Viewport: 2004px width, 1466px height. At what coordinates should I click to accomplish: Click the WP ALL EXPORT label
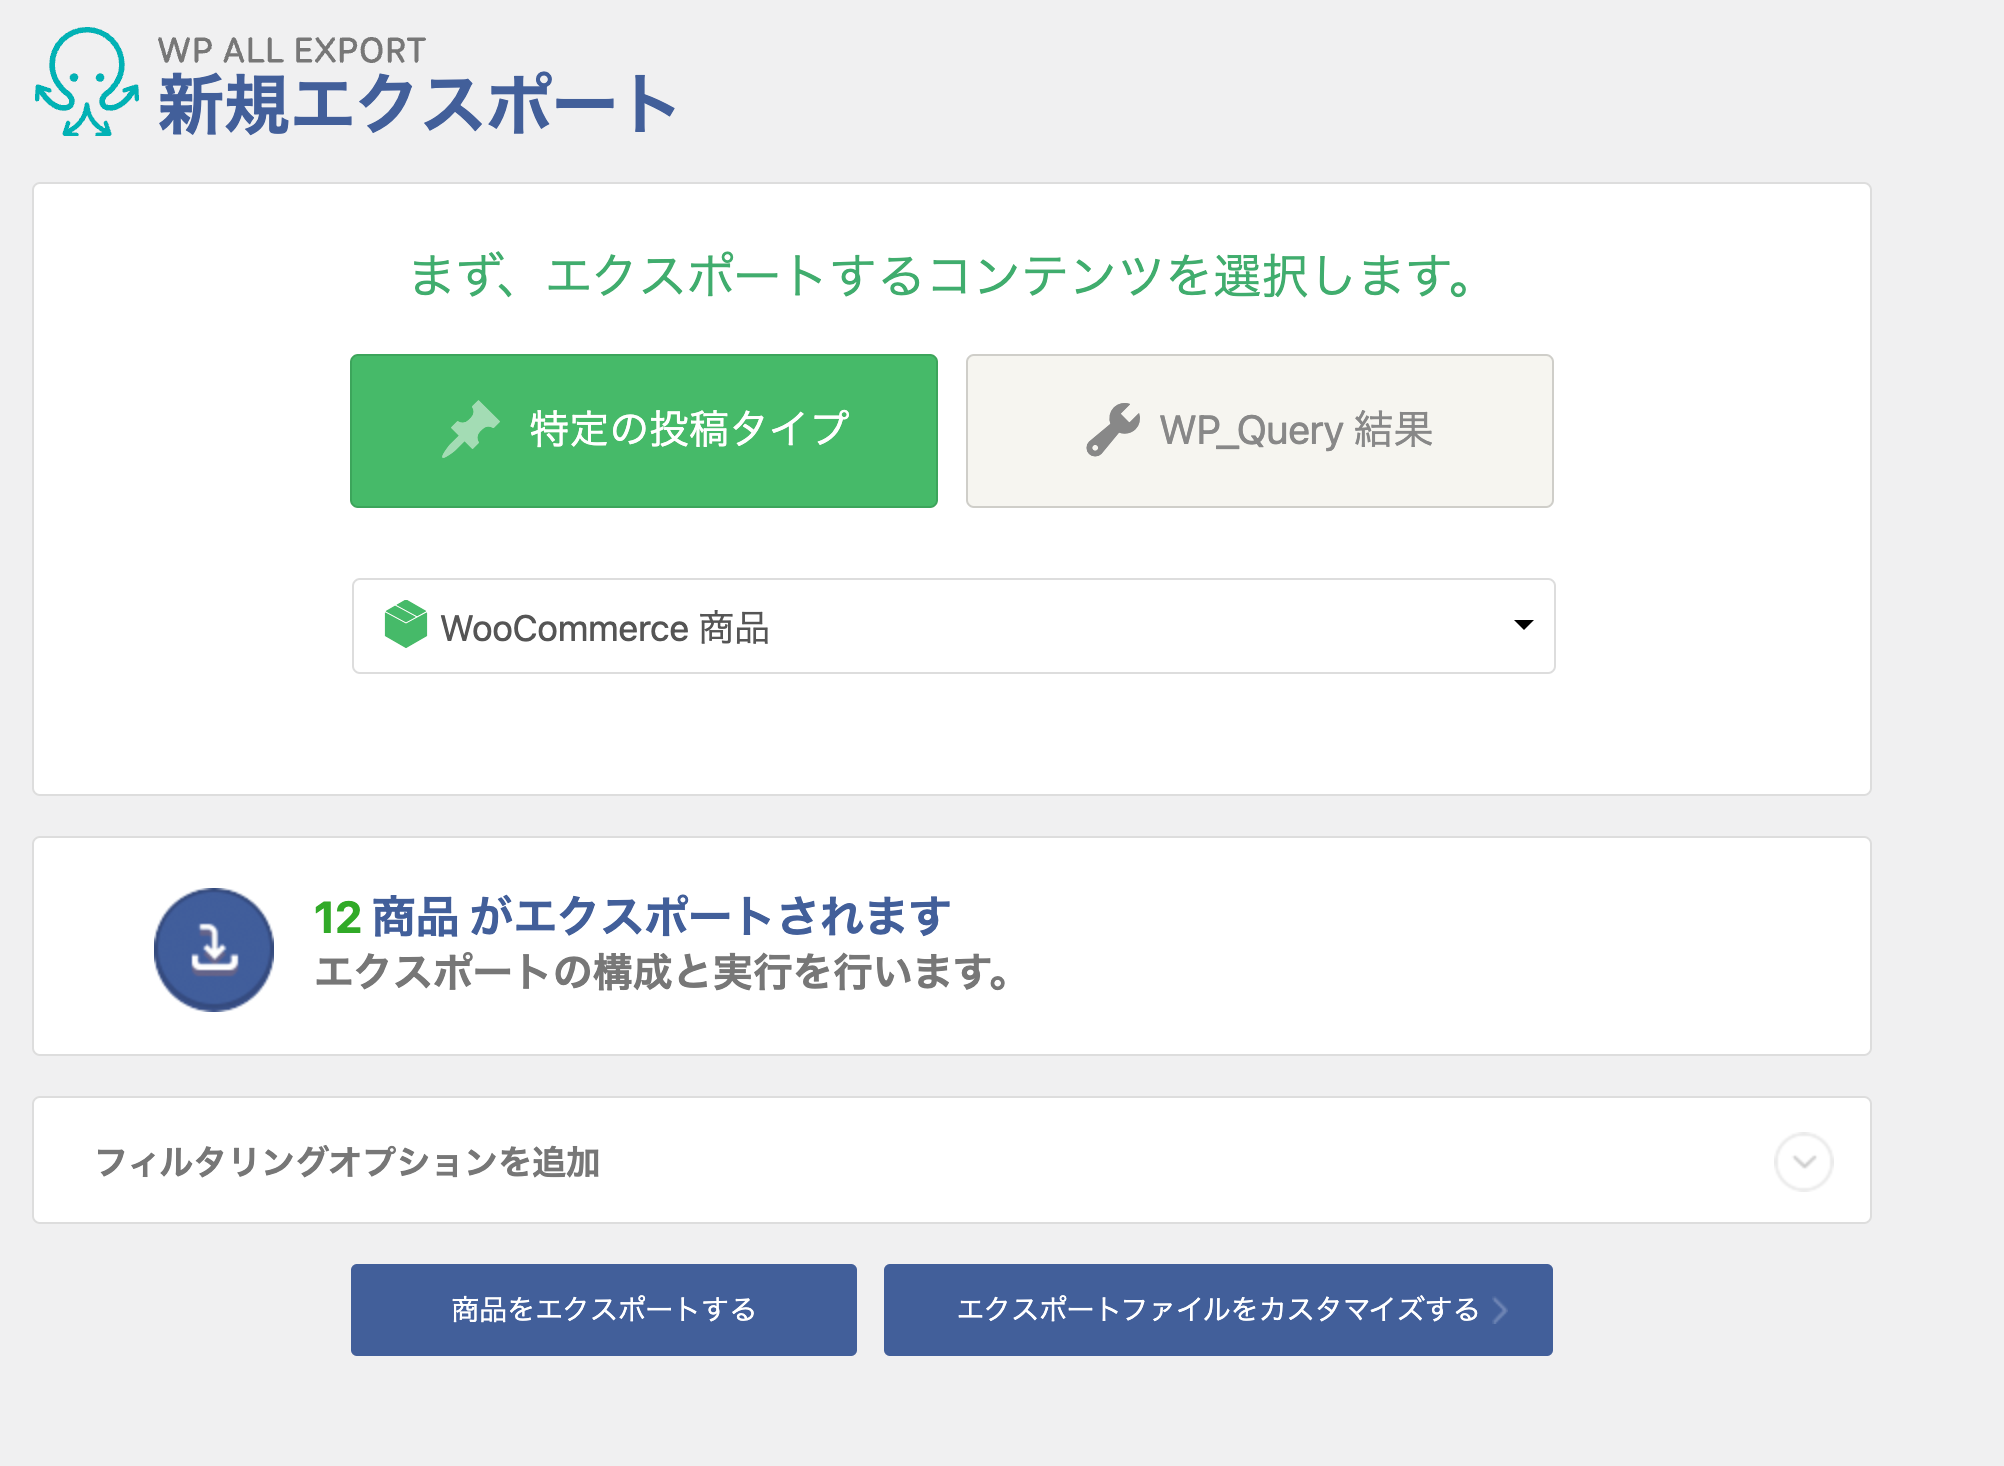click(292, 50)
